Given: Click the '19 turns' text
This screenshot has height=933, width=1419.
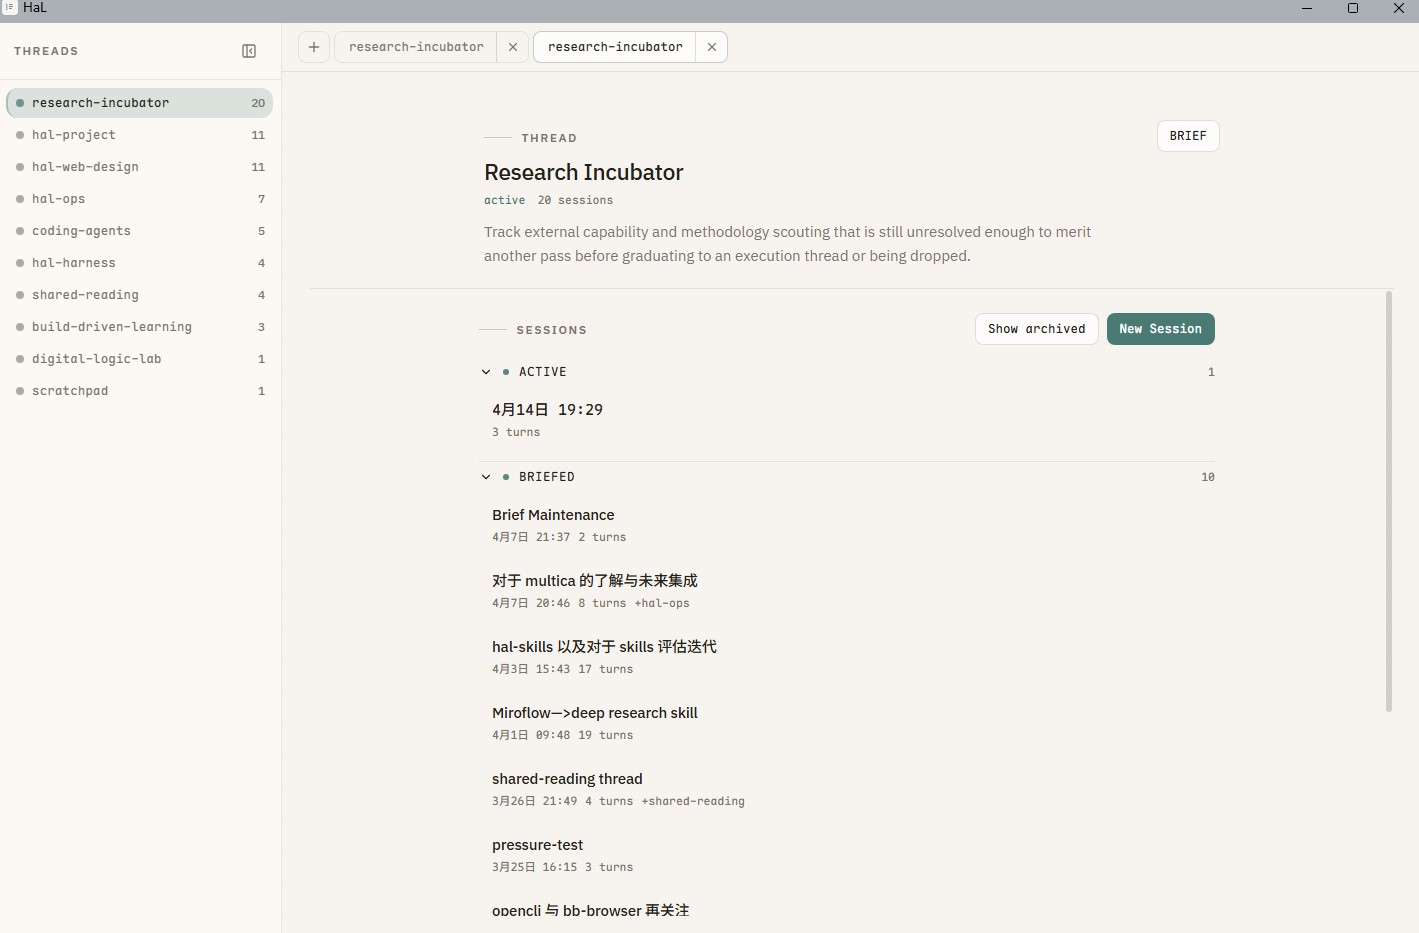Looking at the screenshot, I should pyautogui.click(x=605, y=735).
